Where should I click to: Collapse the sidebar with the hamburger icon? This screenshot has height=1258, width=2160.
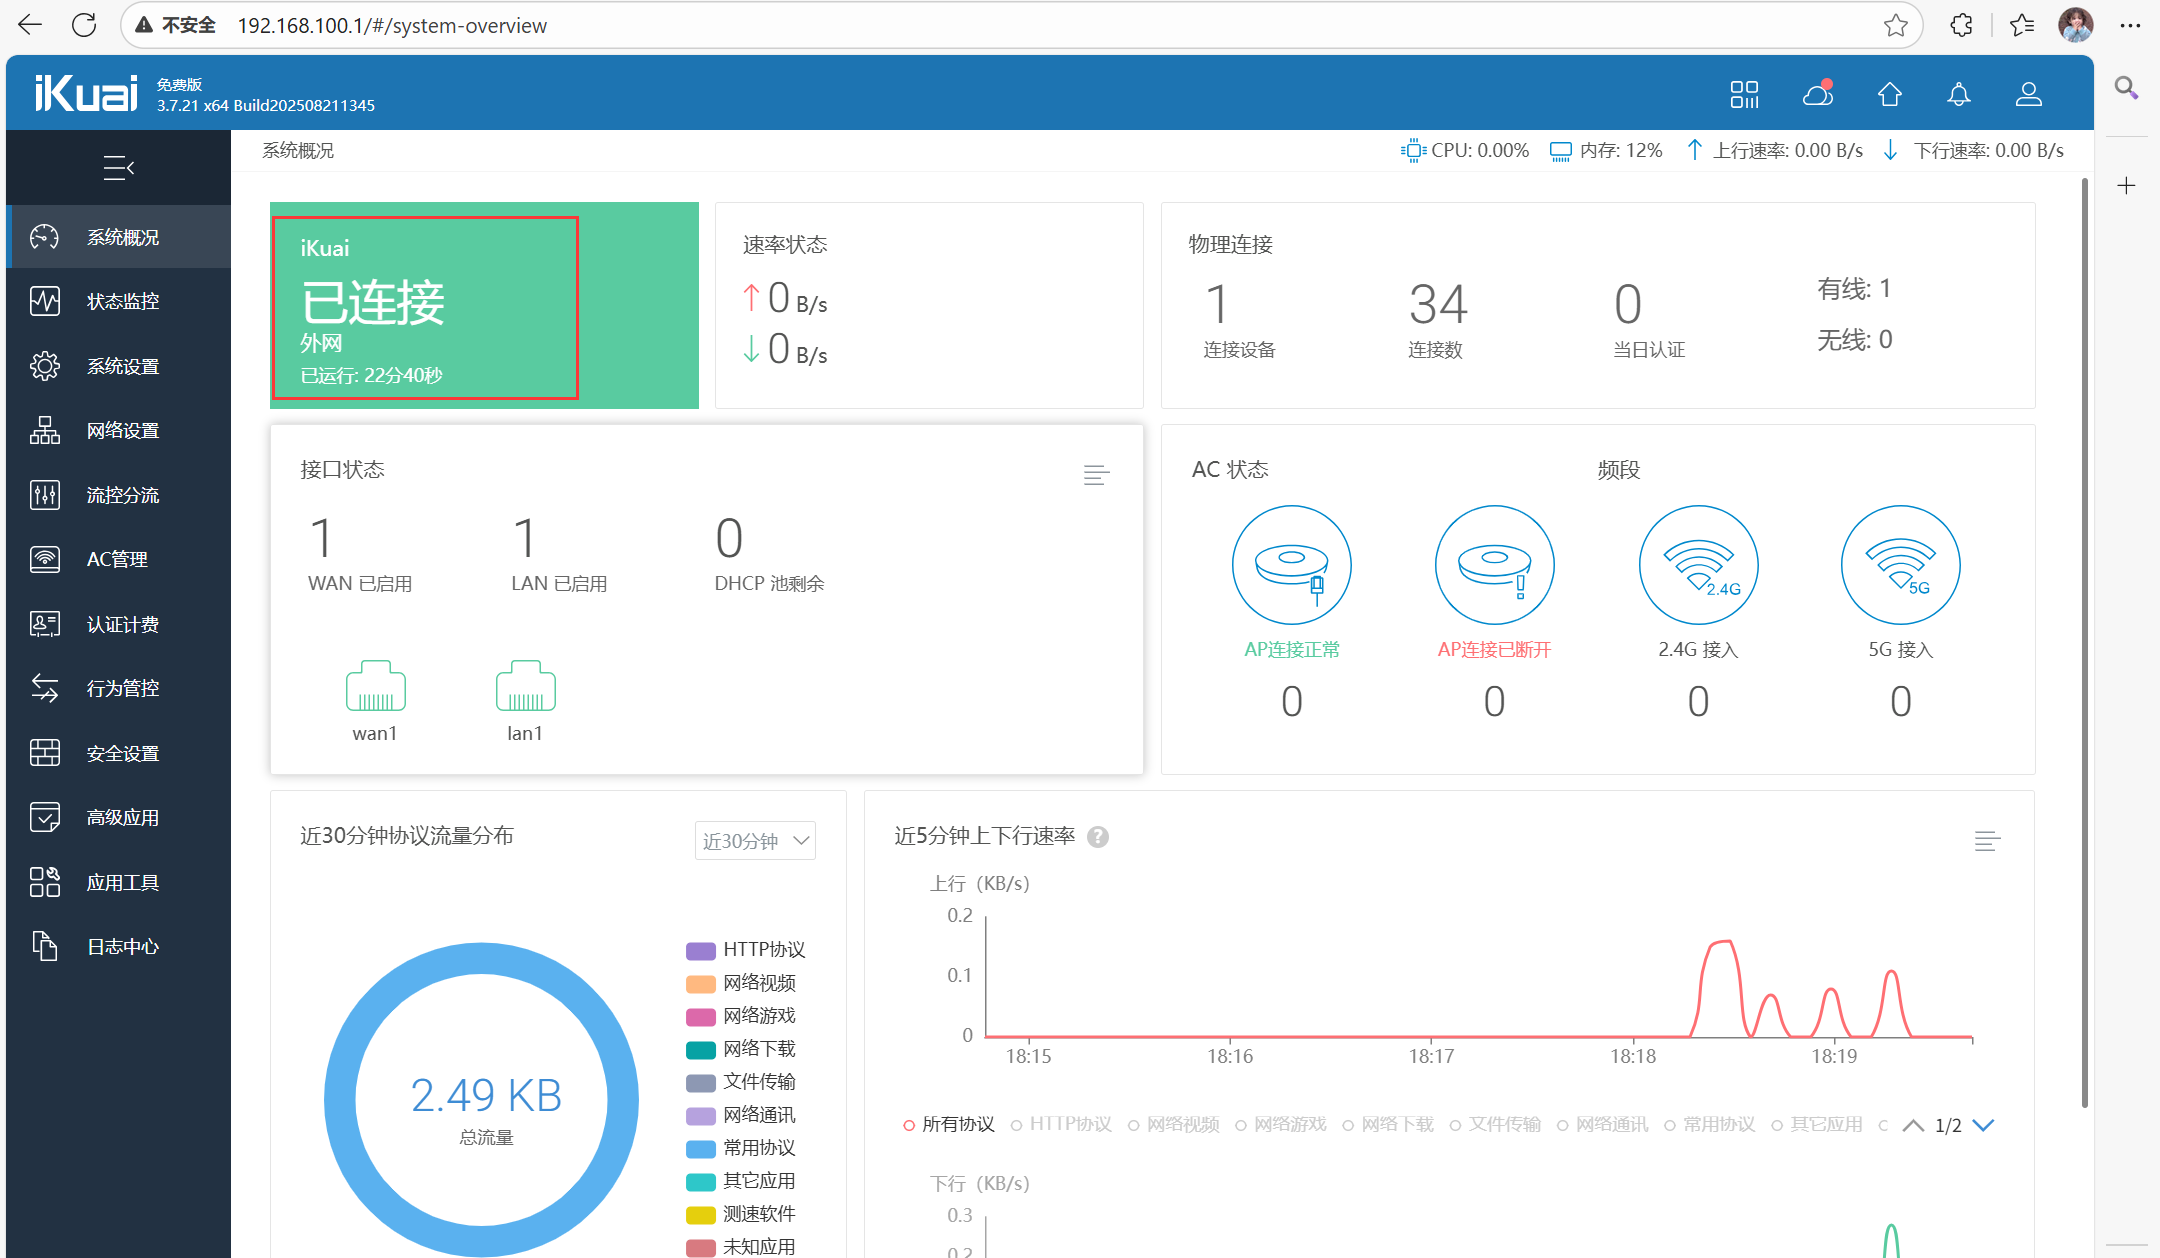point(118,168)
